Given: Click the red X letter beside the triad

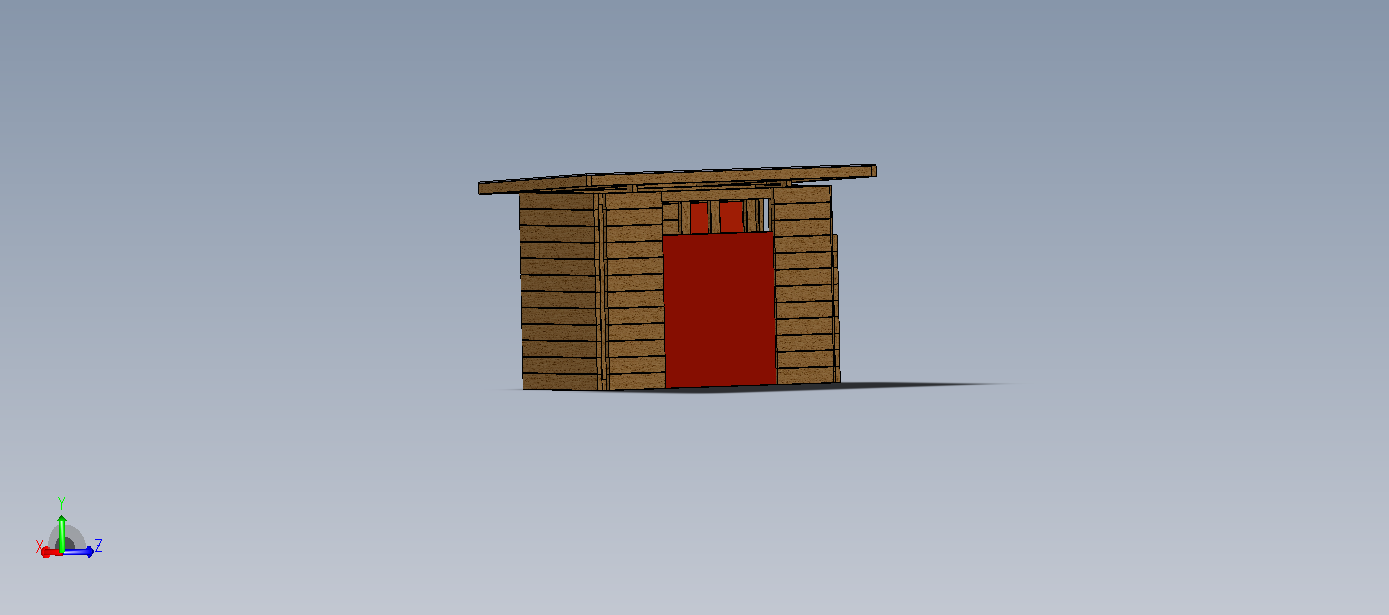Looking at the screenshot, I should click(x=39, y=547).
